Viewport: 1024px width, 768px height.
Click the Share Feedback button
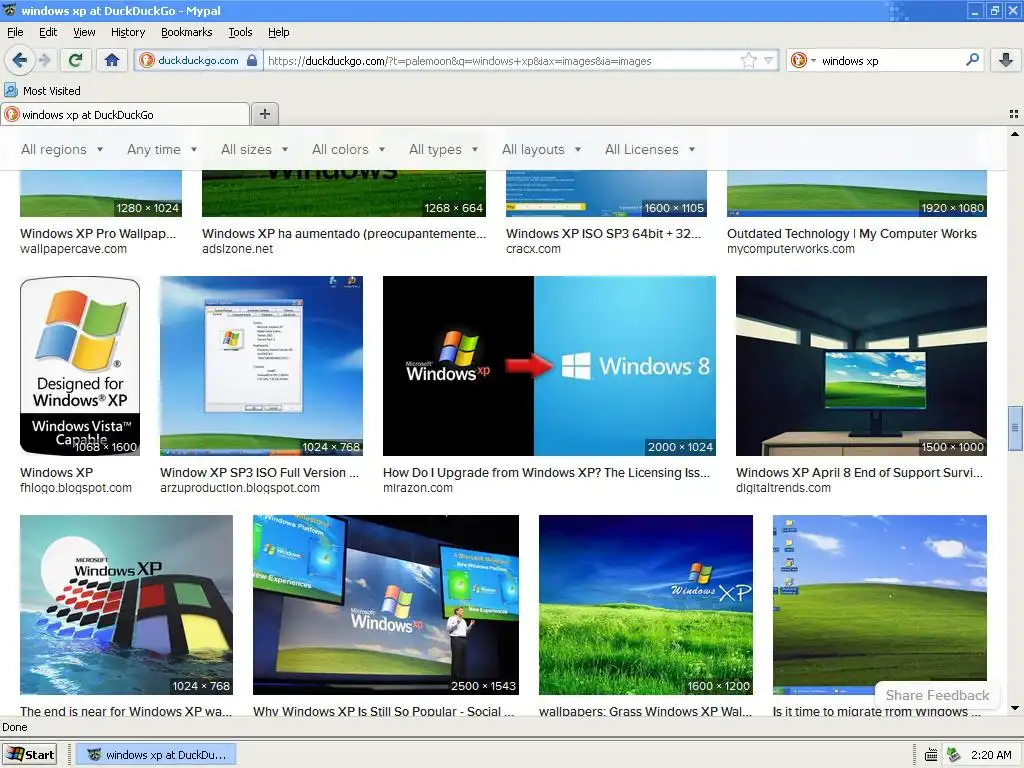(x=937, y=695)
